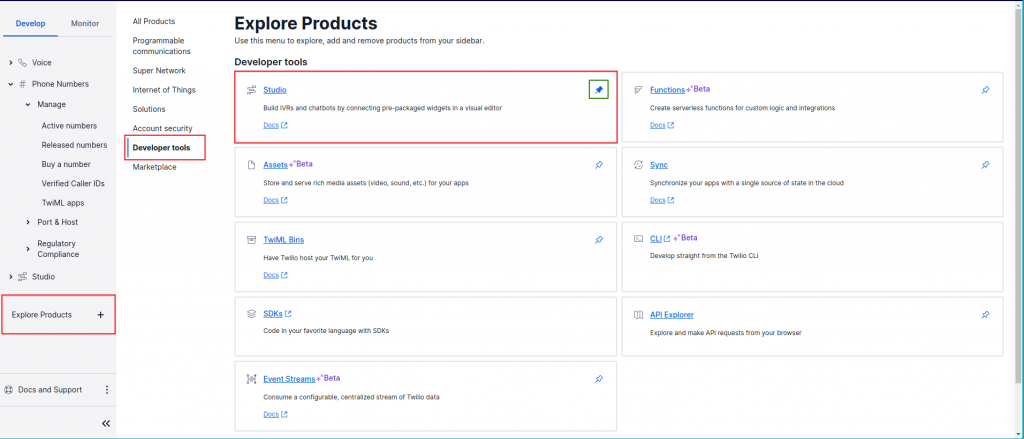Click external link icon next to SDKs
The height and width of the screenshot is (439, 1024).
click(x=288, y=314)
